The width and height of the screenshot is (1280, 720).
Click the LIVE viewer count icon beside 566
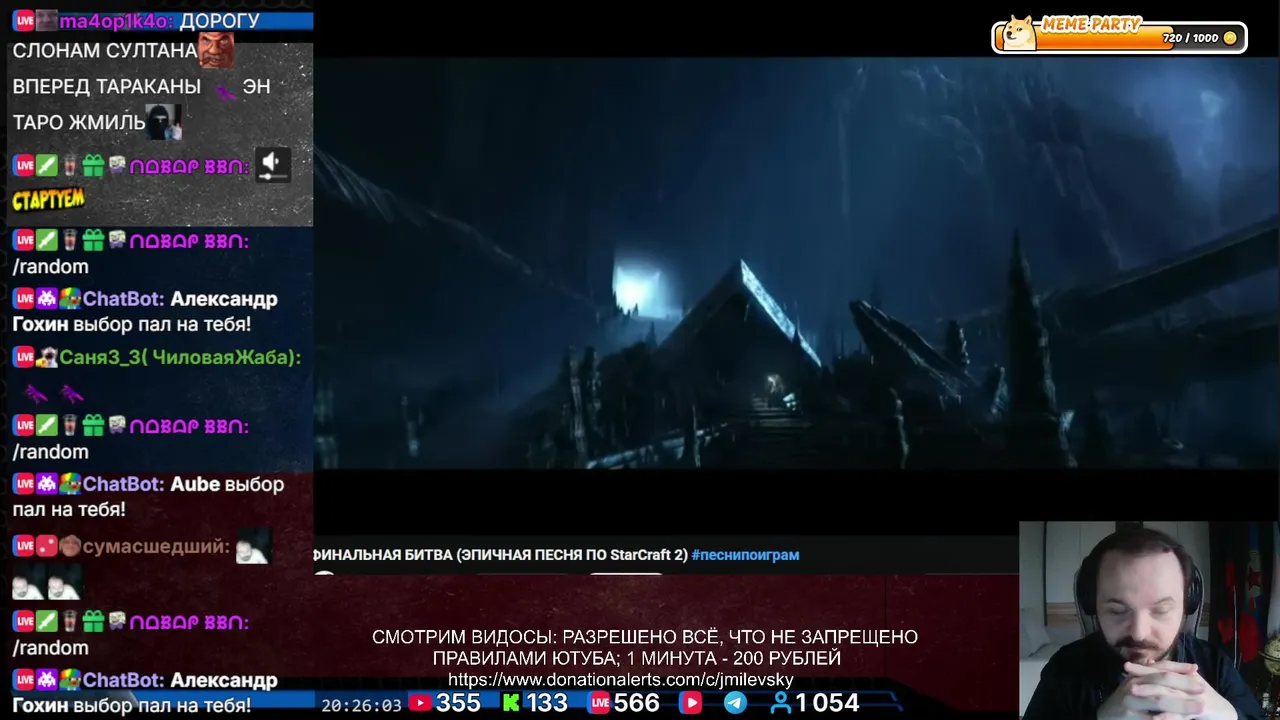click(x=600, y=704)
